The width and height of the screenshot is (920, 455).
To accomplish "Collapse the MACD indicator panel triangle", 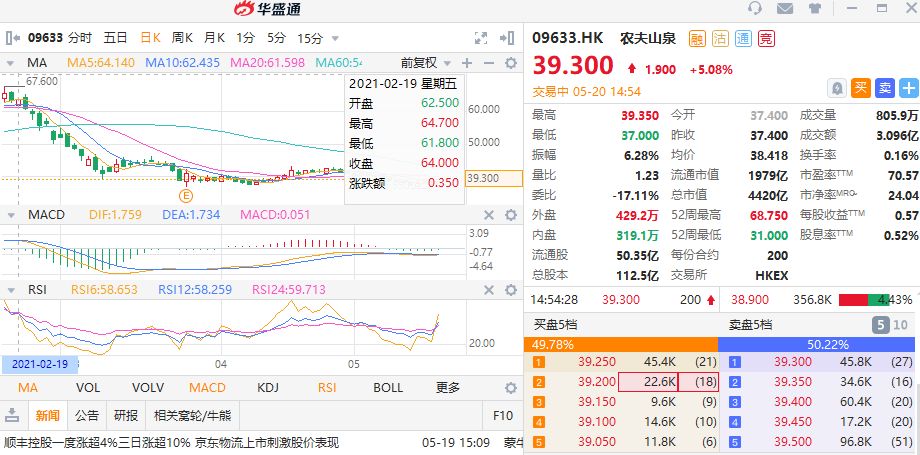I will [10, 215].
